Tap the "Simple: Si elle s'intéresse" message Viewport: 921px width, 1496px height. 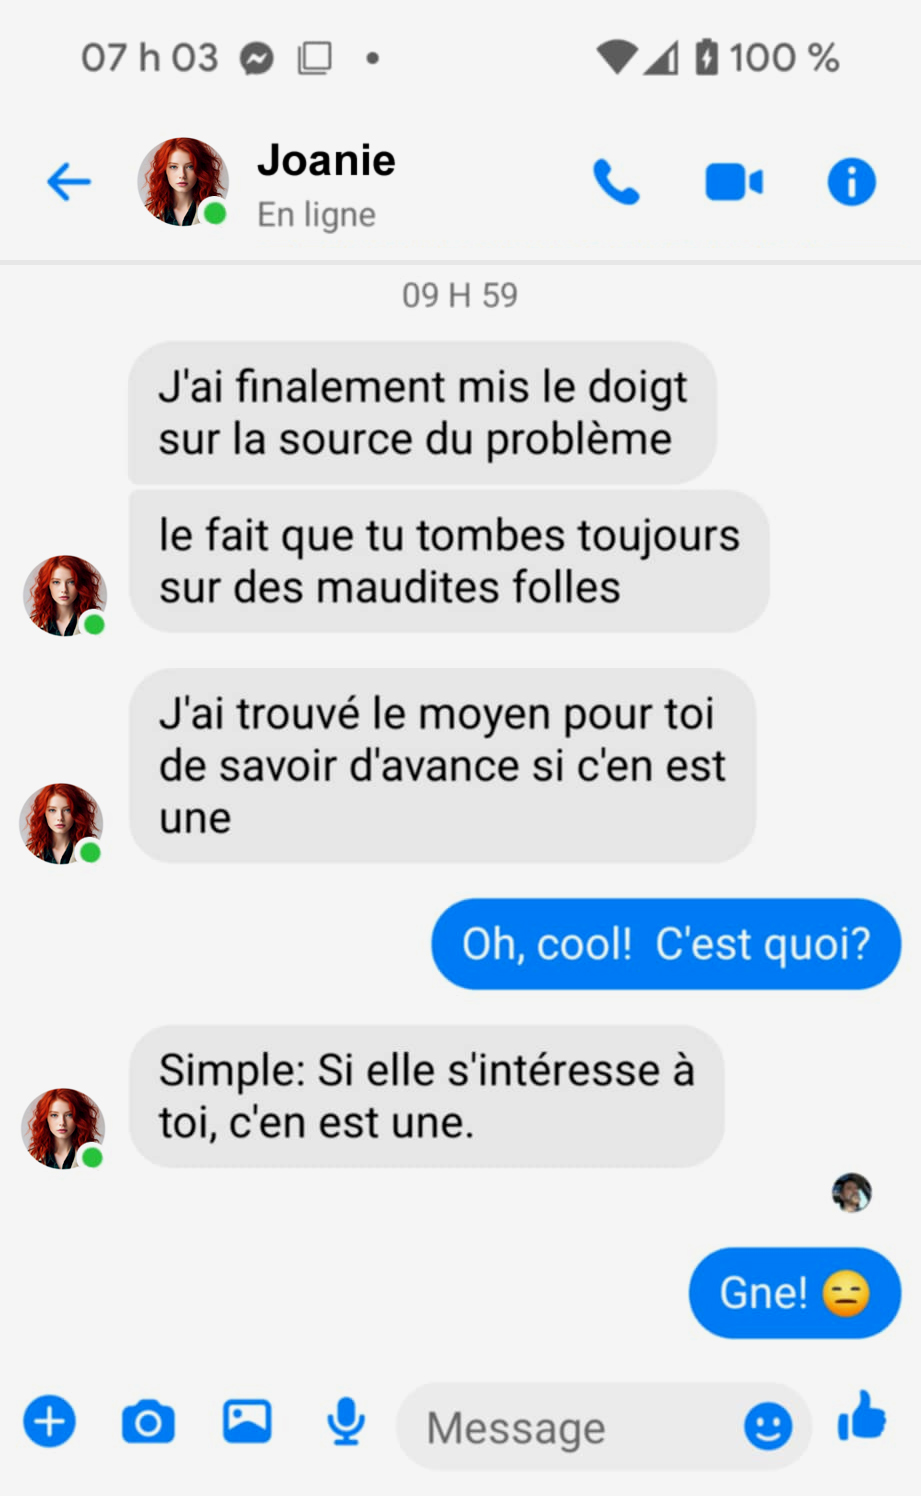(x=426, y=1096)
